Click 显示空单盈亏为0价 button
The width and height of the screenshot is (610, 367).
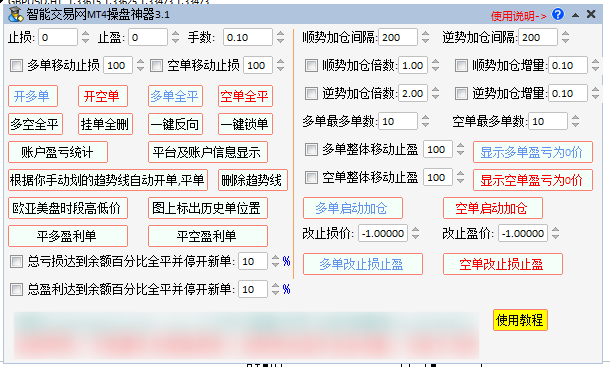click(533, 180)
